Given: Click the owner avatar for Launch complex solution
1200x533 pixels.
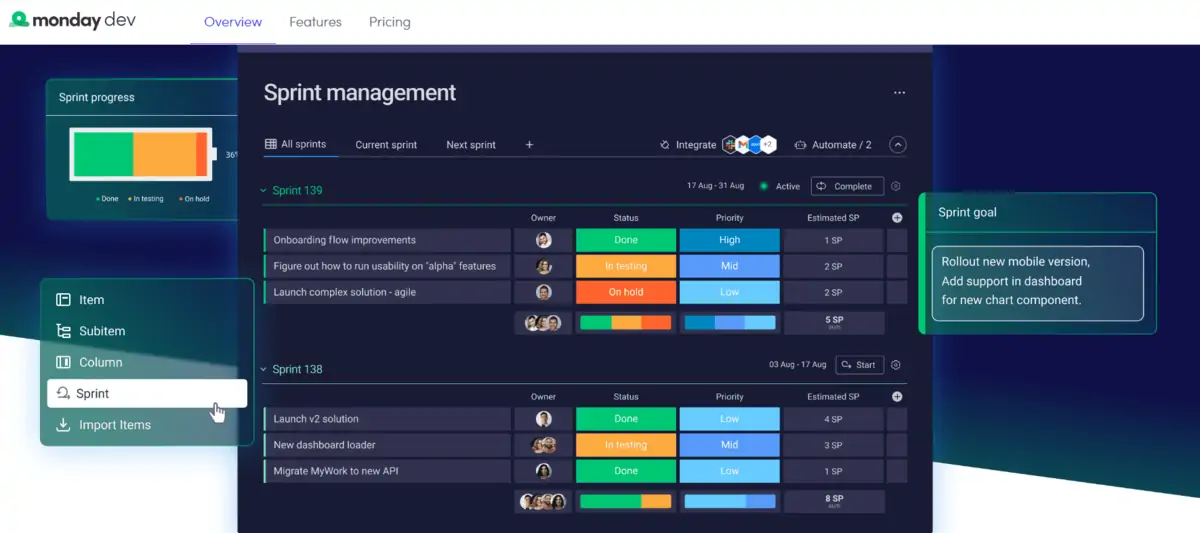Looking at the screenshot, I should pos(543,292).
